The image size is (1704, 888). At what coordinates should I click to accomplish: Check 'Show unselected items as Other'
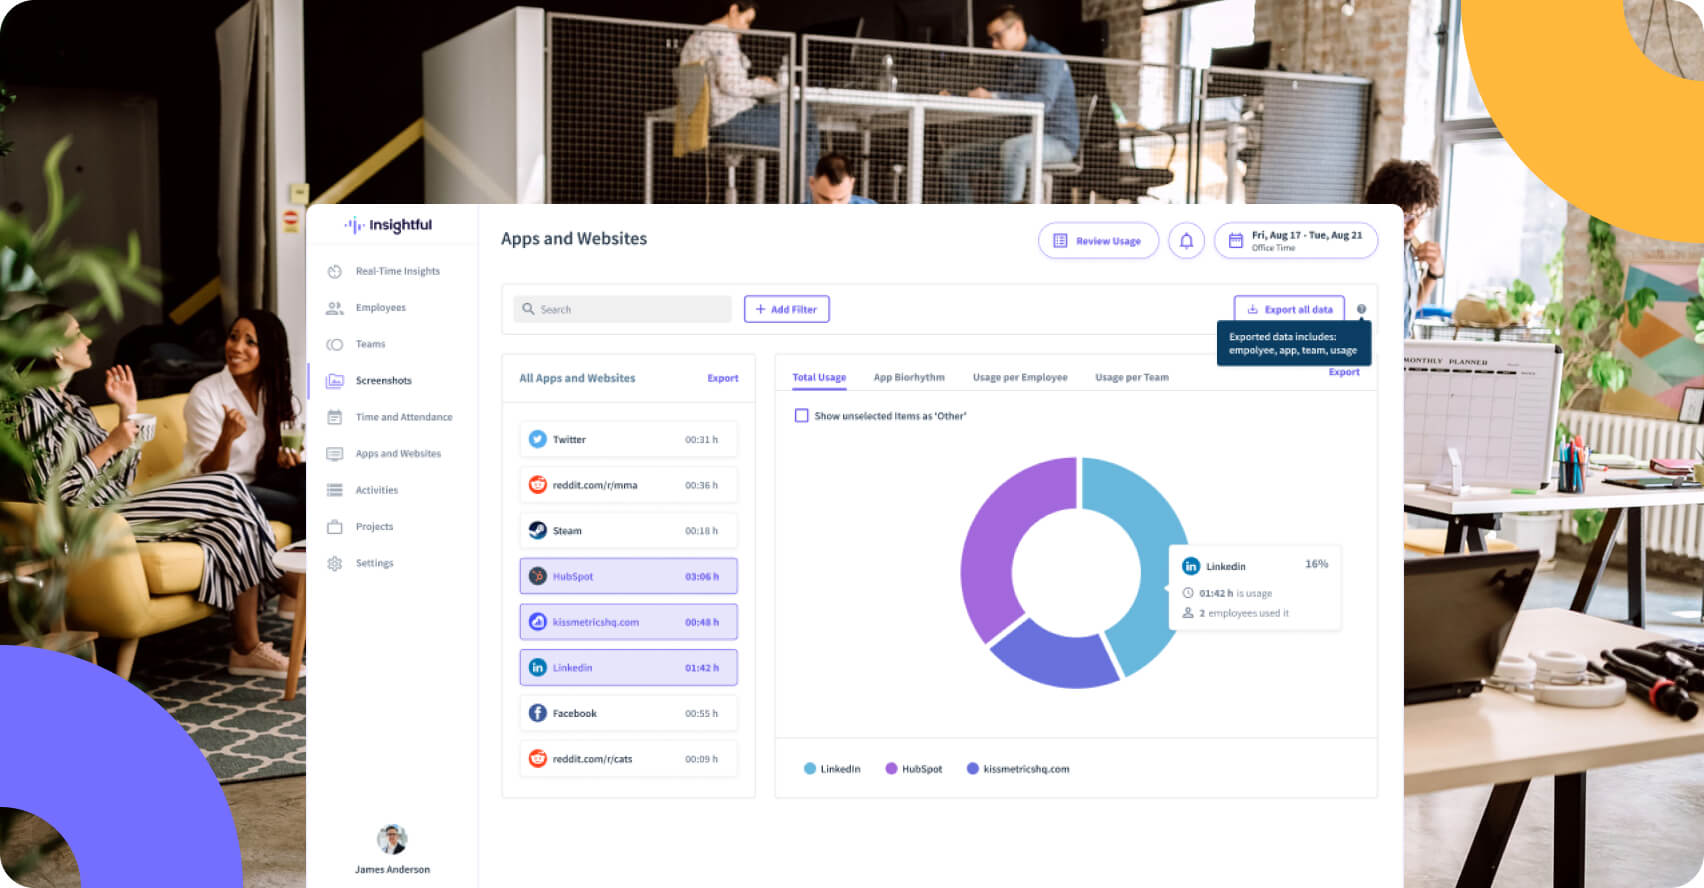pyautogui.click(x=801, y=416)
